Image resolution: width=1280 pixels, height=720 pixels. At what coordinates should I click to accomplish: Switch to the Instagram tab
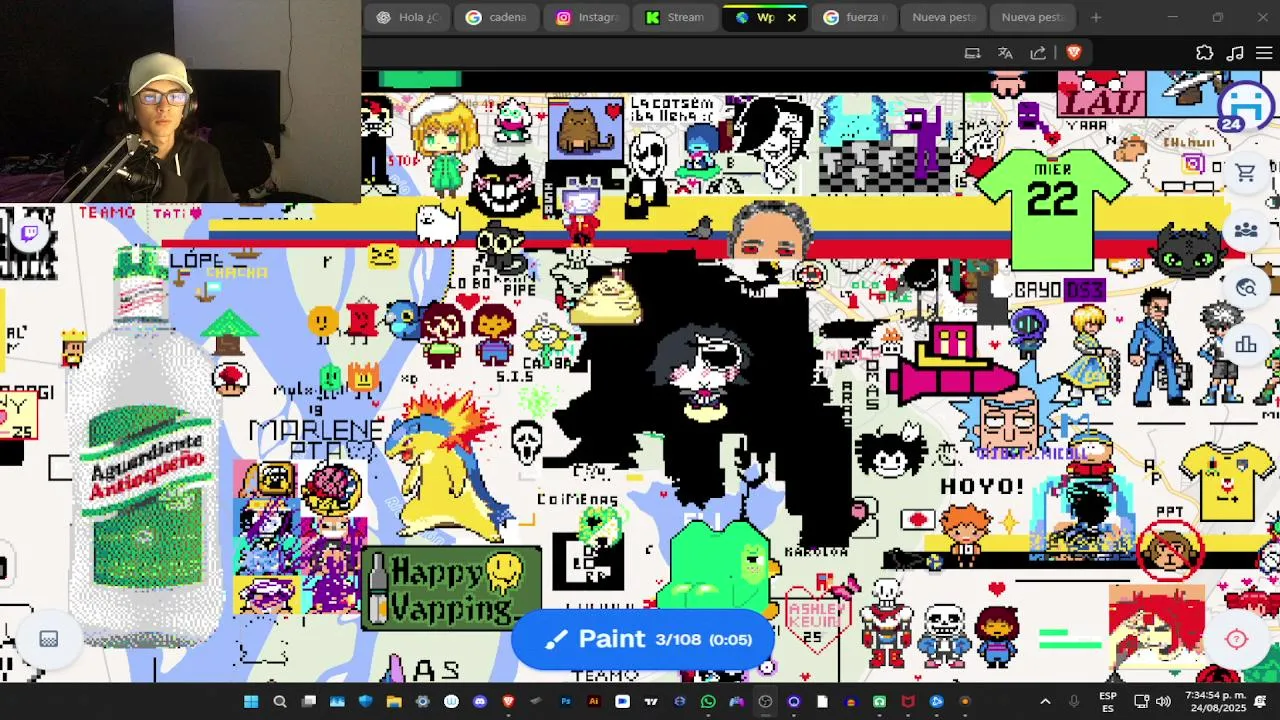point(587,17)
